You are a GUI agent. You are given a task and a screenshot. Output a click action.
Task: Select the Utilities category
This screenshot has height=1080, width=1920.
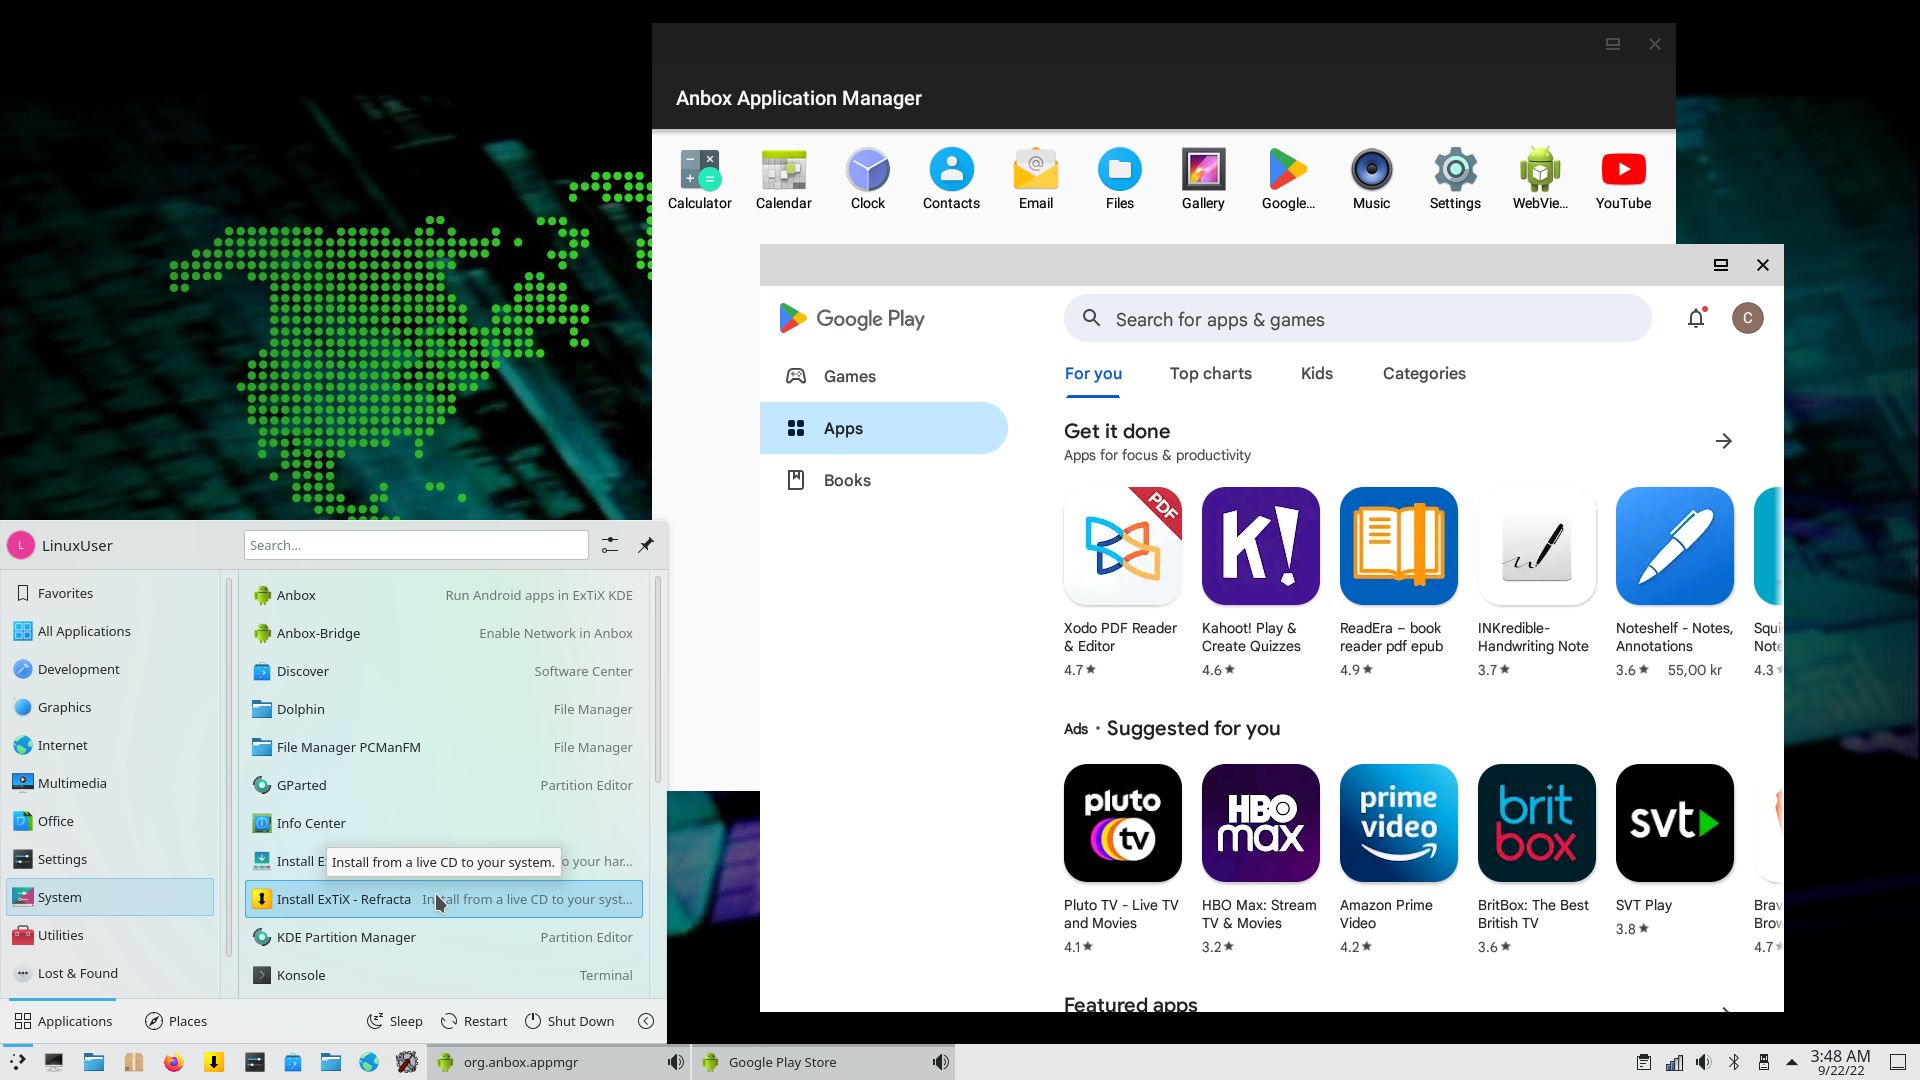[x=110, y=935]
